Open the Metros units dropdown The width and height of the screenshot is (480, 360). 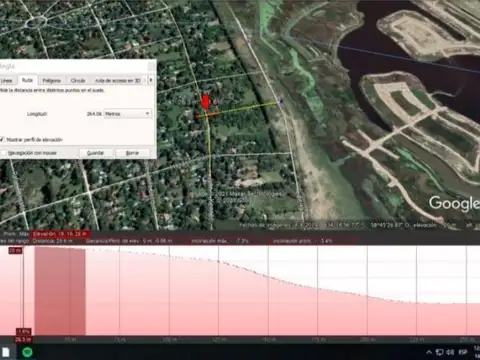(128, 114)
